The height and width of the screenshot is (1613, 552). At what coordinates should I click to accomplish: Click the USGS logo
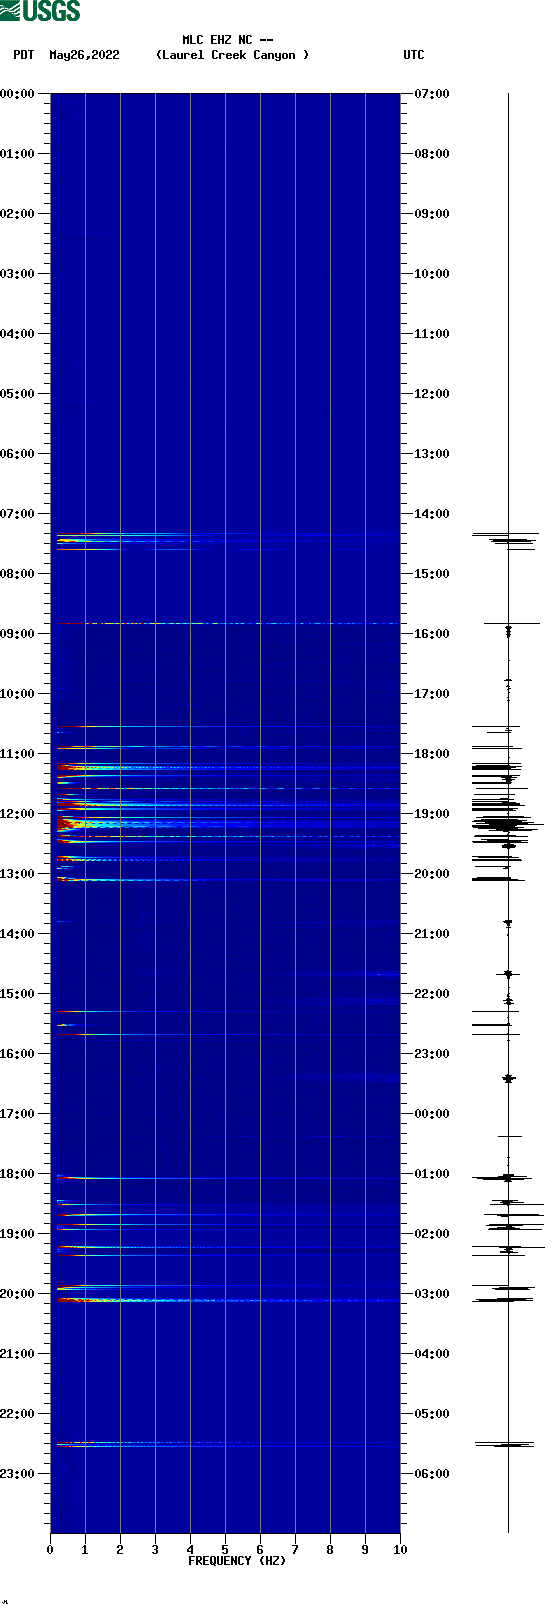40,11
